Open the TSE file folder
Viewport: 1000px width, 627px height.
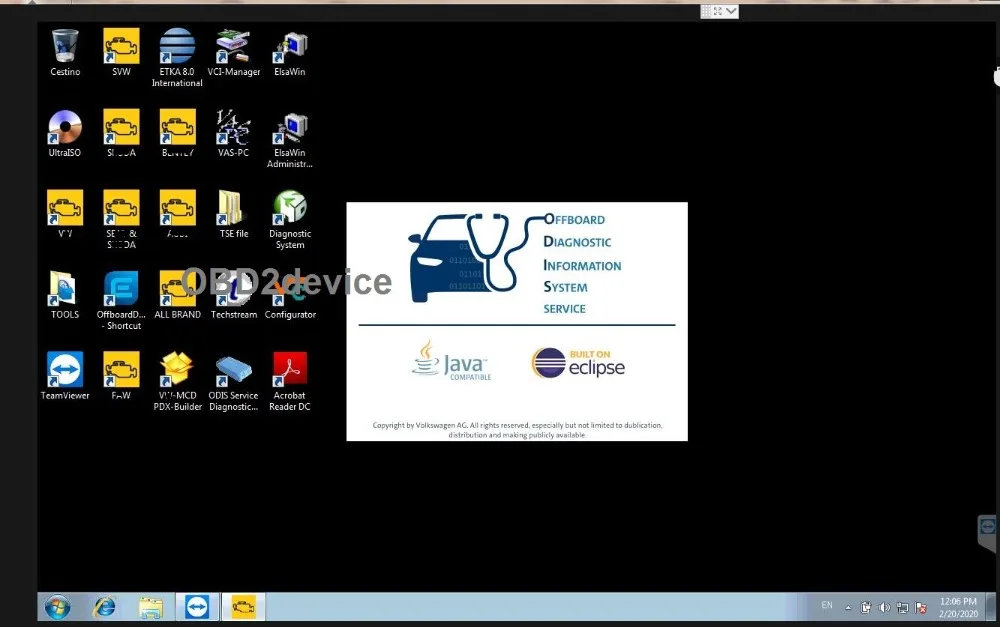pos(233,214)
